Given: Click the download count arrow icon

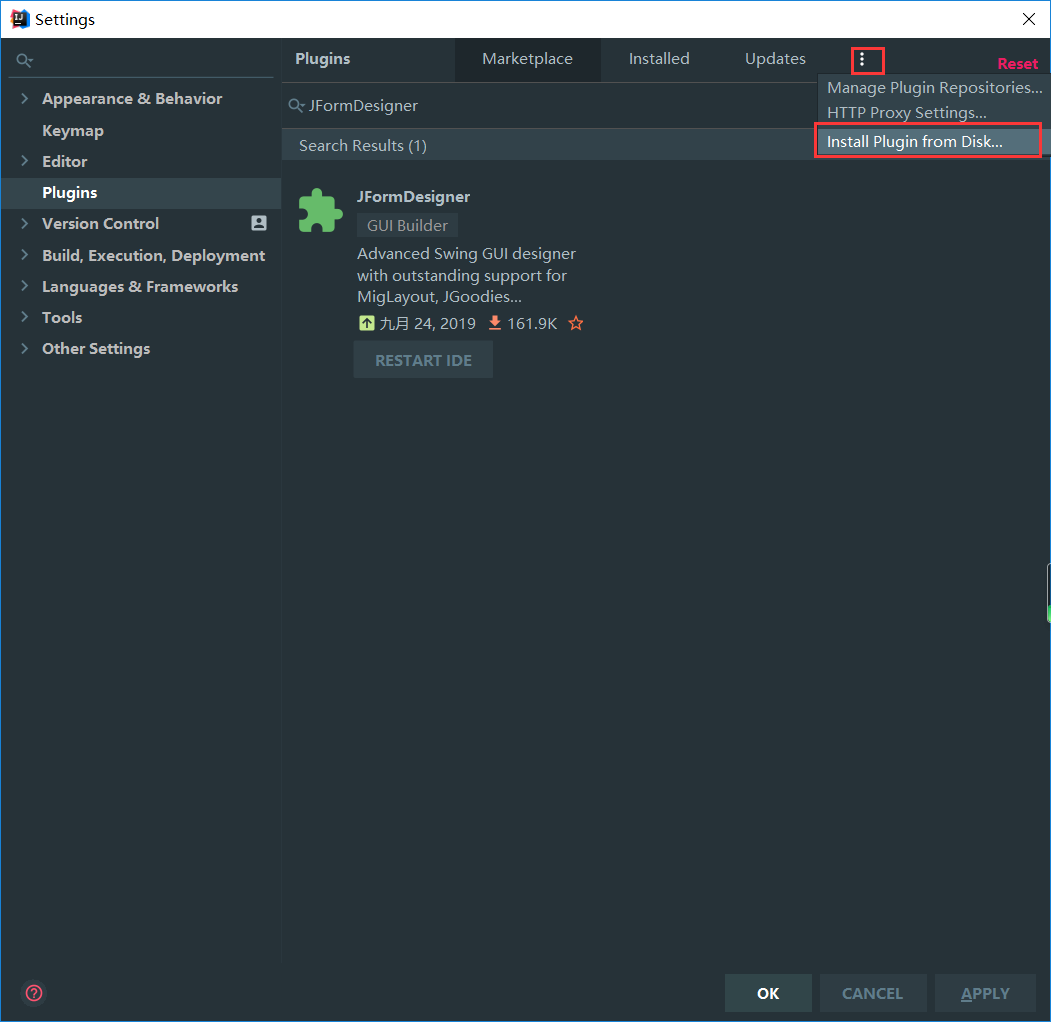Looking at the screenshot, I should 495,323.
